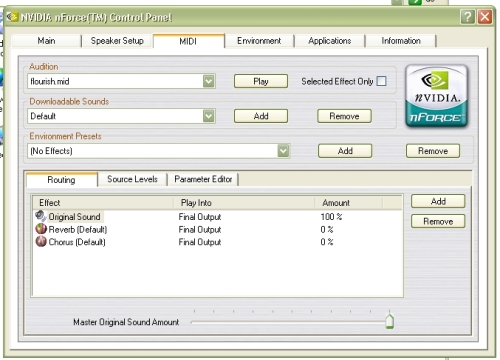Select the MIDI tab
The width and height of the screenshot is (500, 360).
(188, 41)
